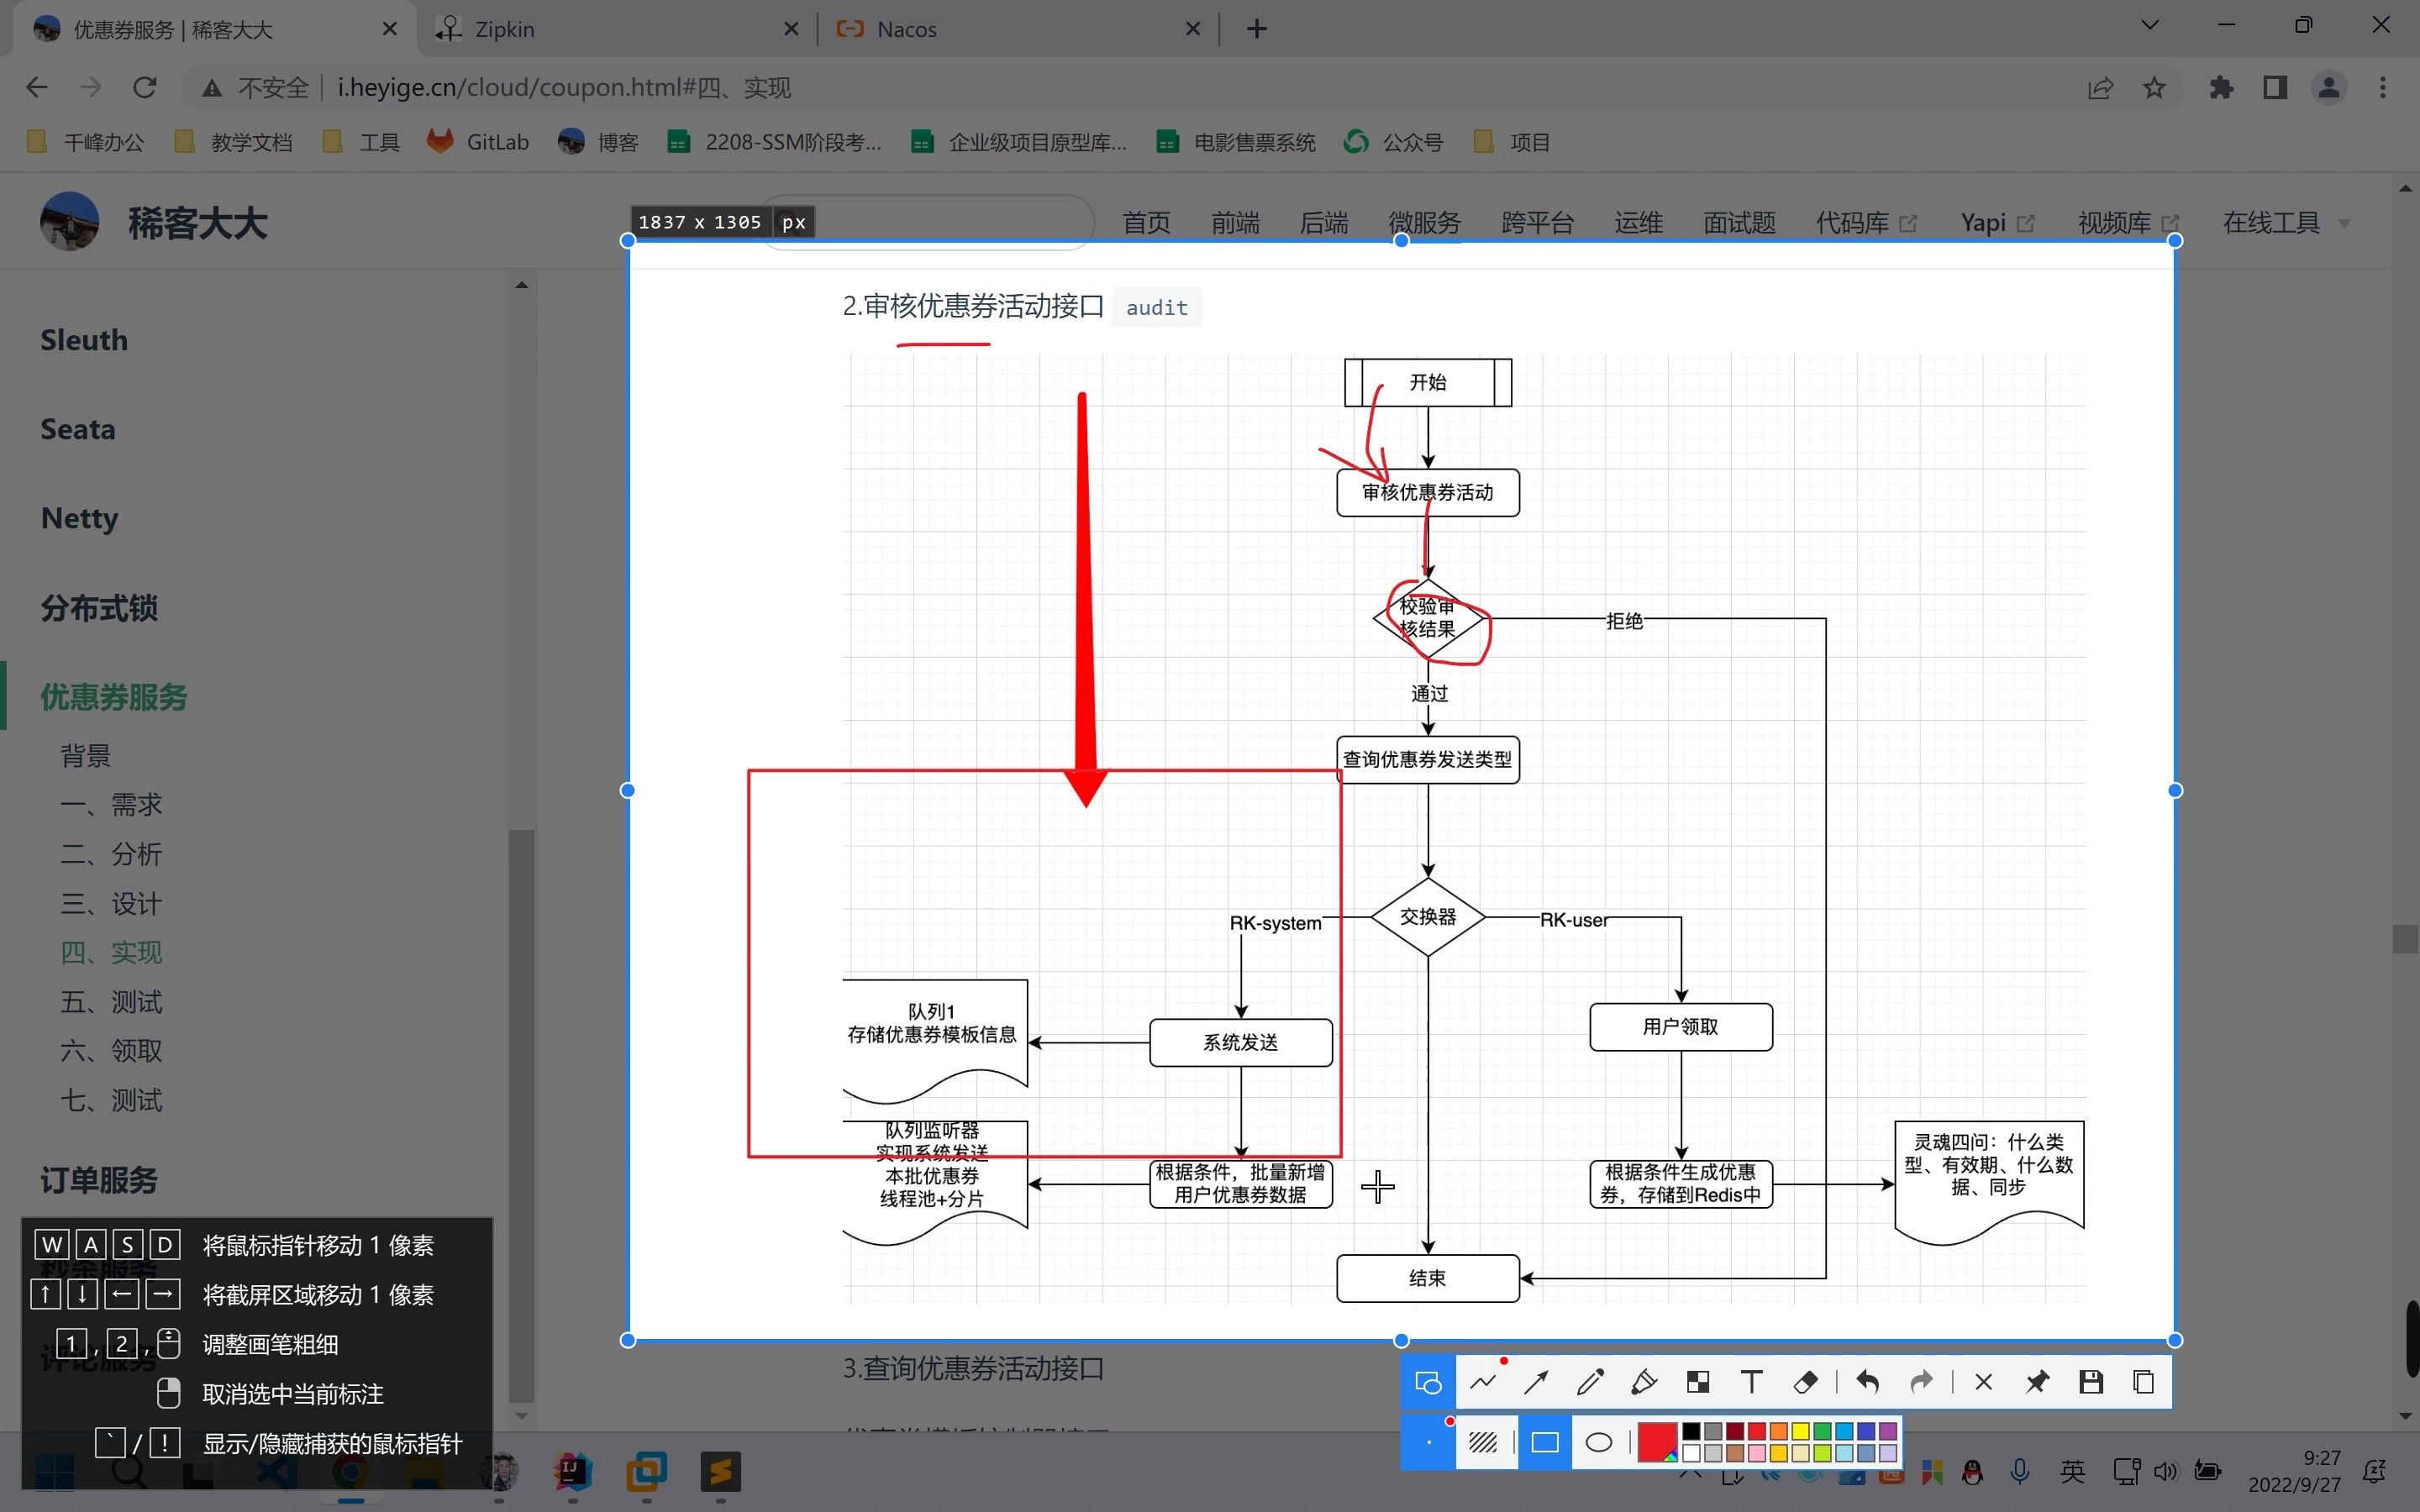The height and width of the screenshot is (1512, 2420).
Task: Pick the green color swatch
Action: [1822, 1432]
